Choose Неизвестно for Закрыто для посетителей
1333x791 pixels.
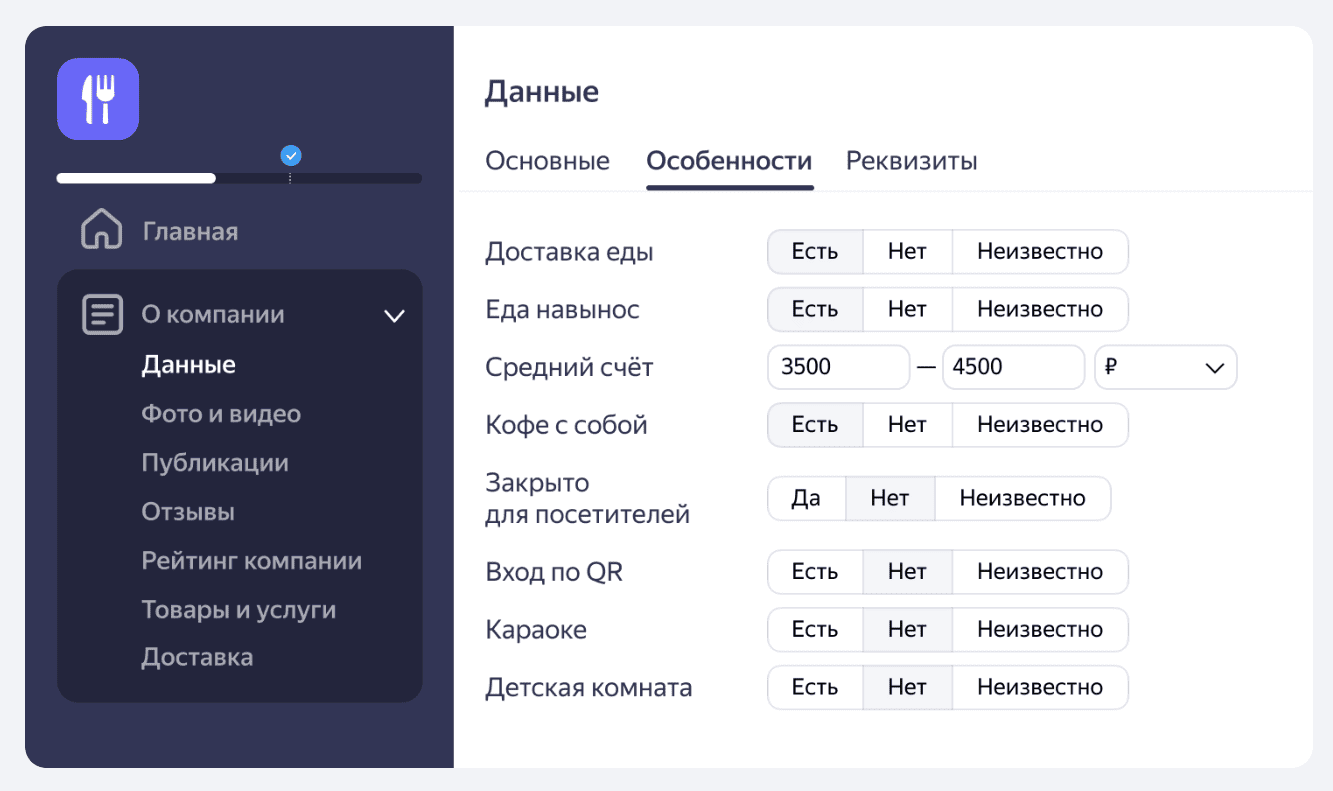[x=1023, y=498]
